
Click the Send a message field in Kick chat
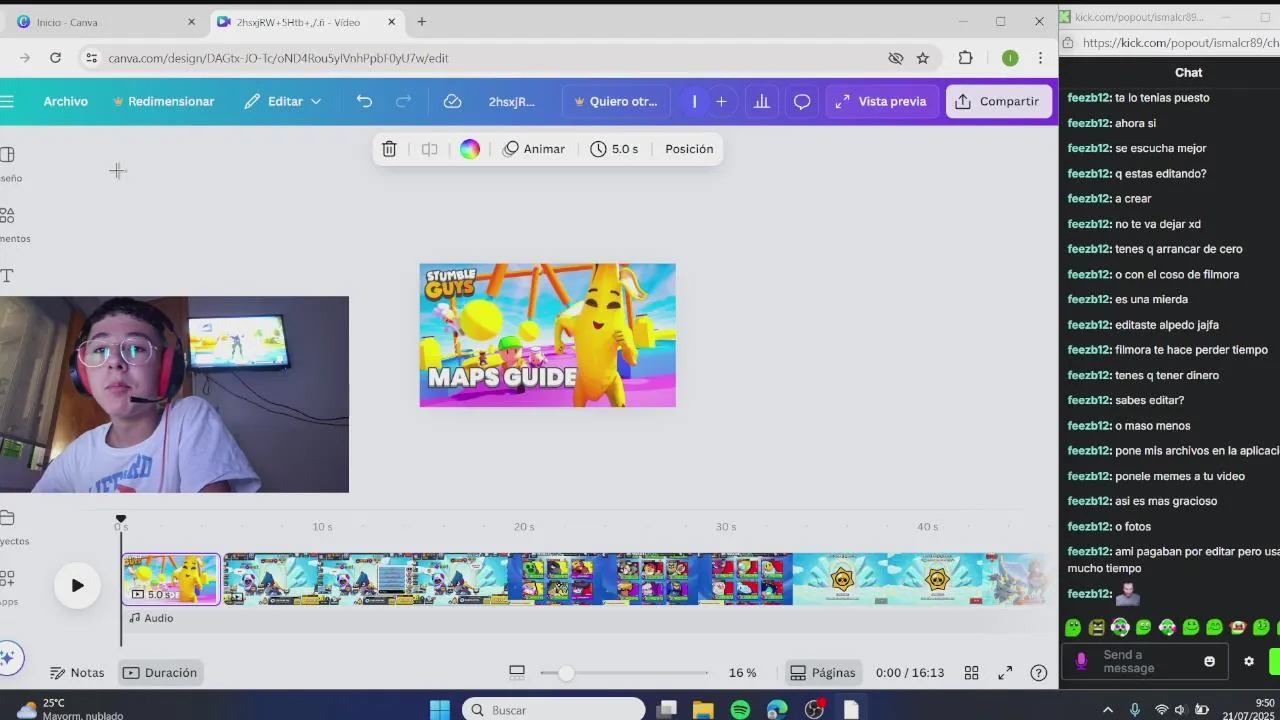point(1145,661)
